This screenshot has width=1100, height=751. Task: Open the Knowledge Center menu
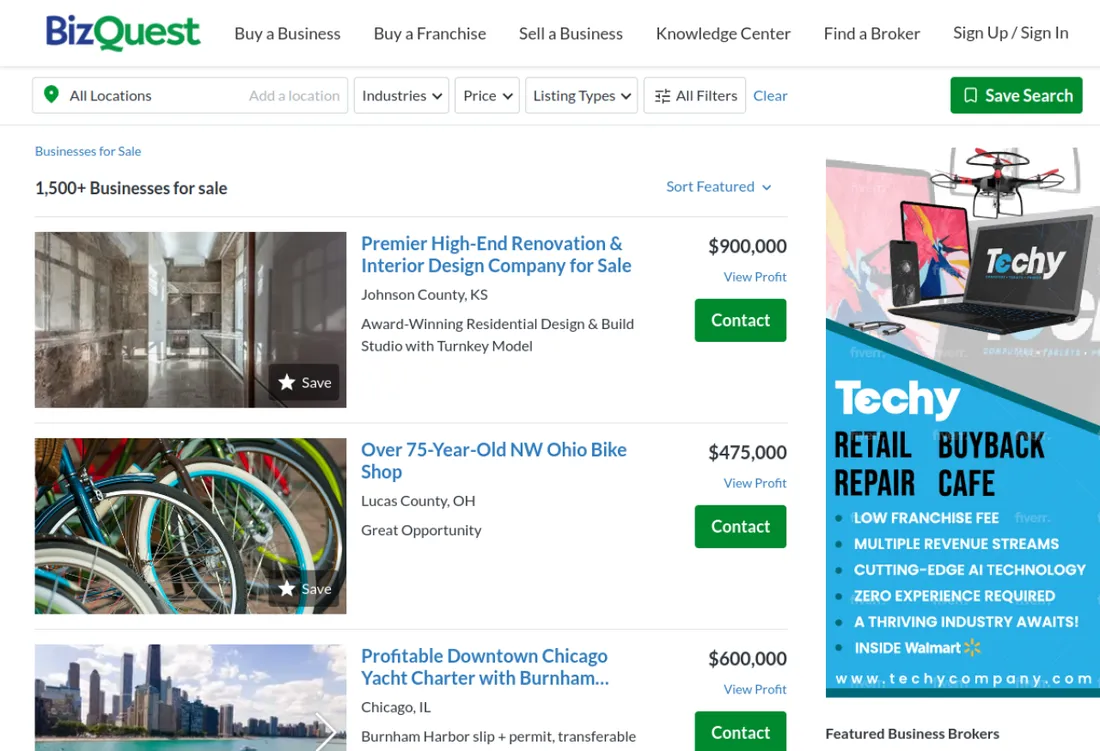point(723,34)
